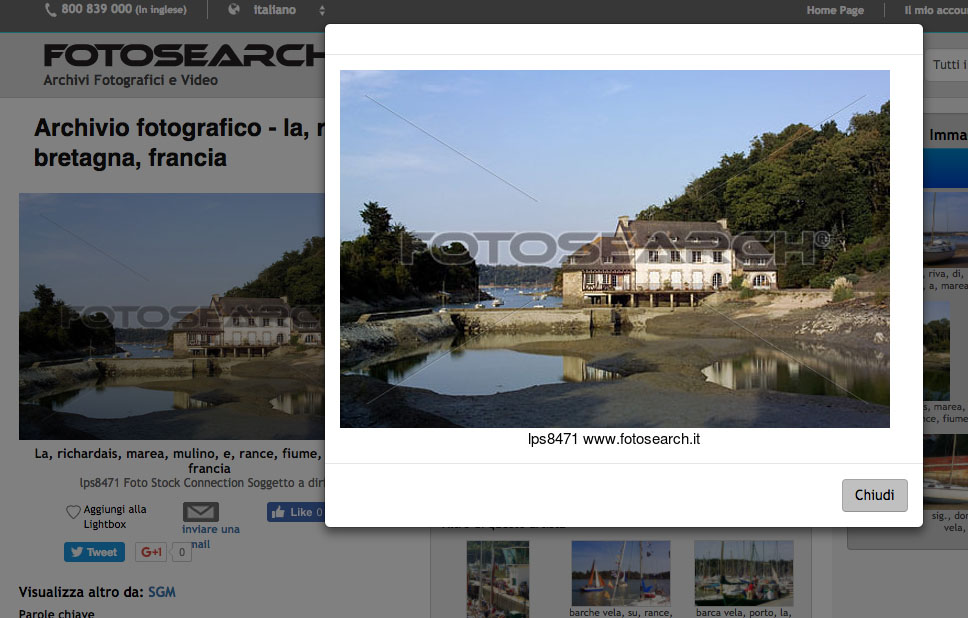
Task: Open the SGM photographer link
Action: (x=161, y=592)
